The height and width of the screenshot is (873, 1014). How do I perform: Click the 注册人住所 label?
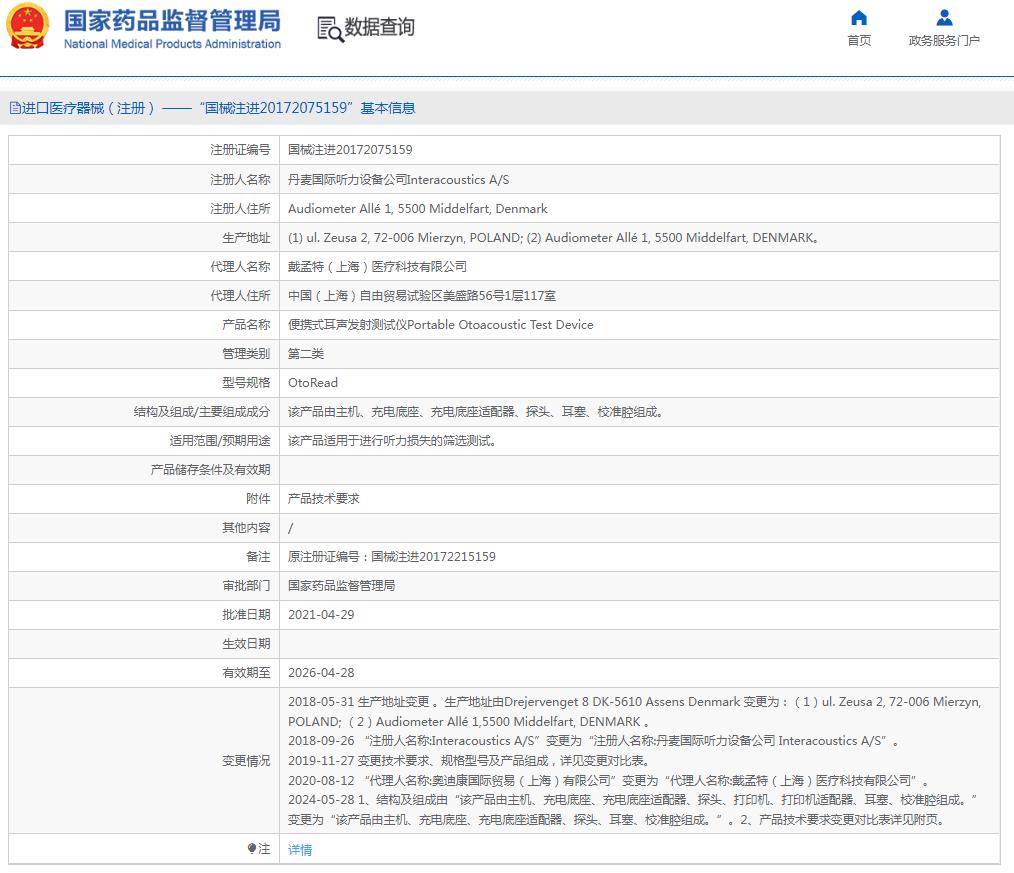[x=240, y=209]
